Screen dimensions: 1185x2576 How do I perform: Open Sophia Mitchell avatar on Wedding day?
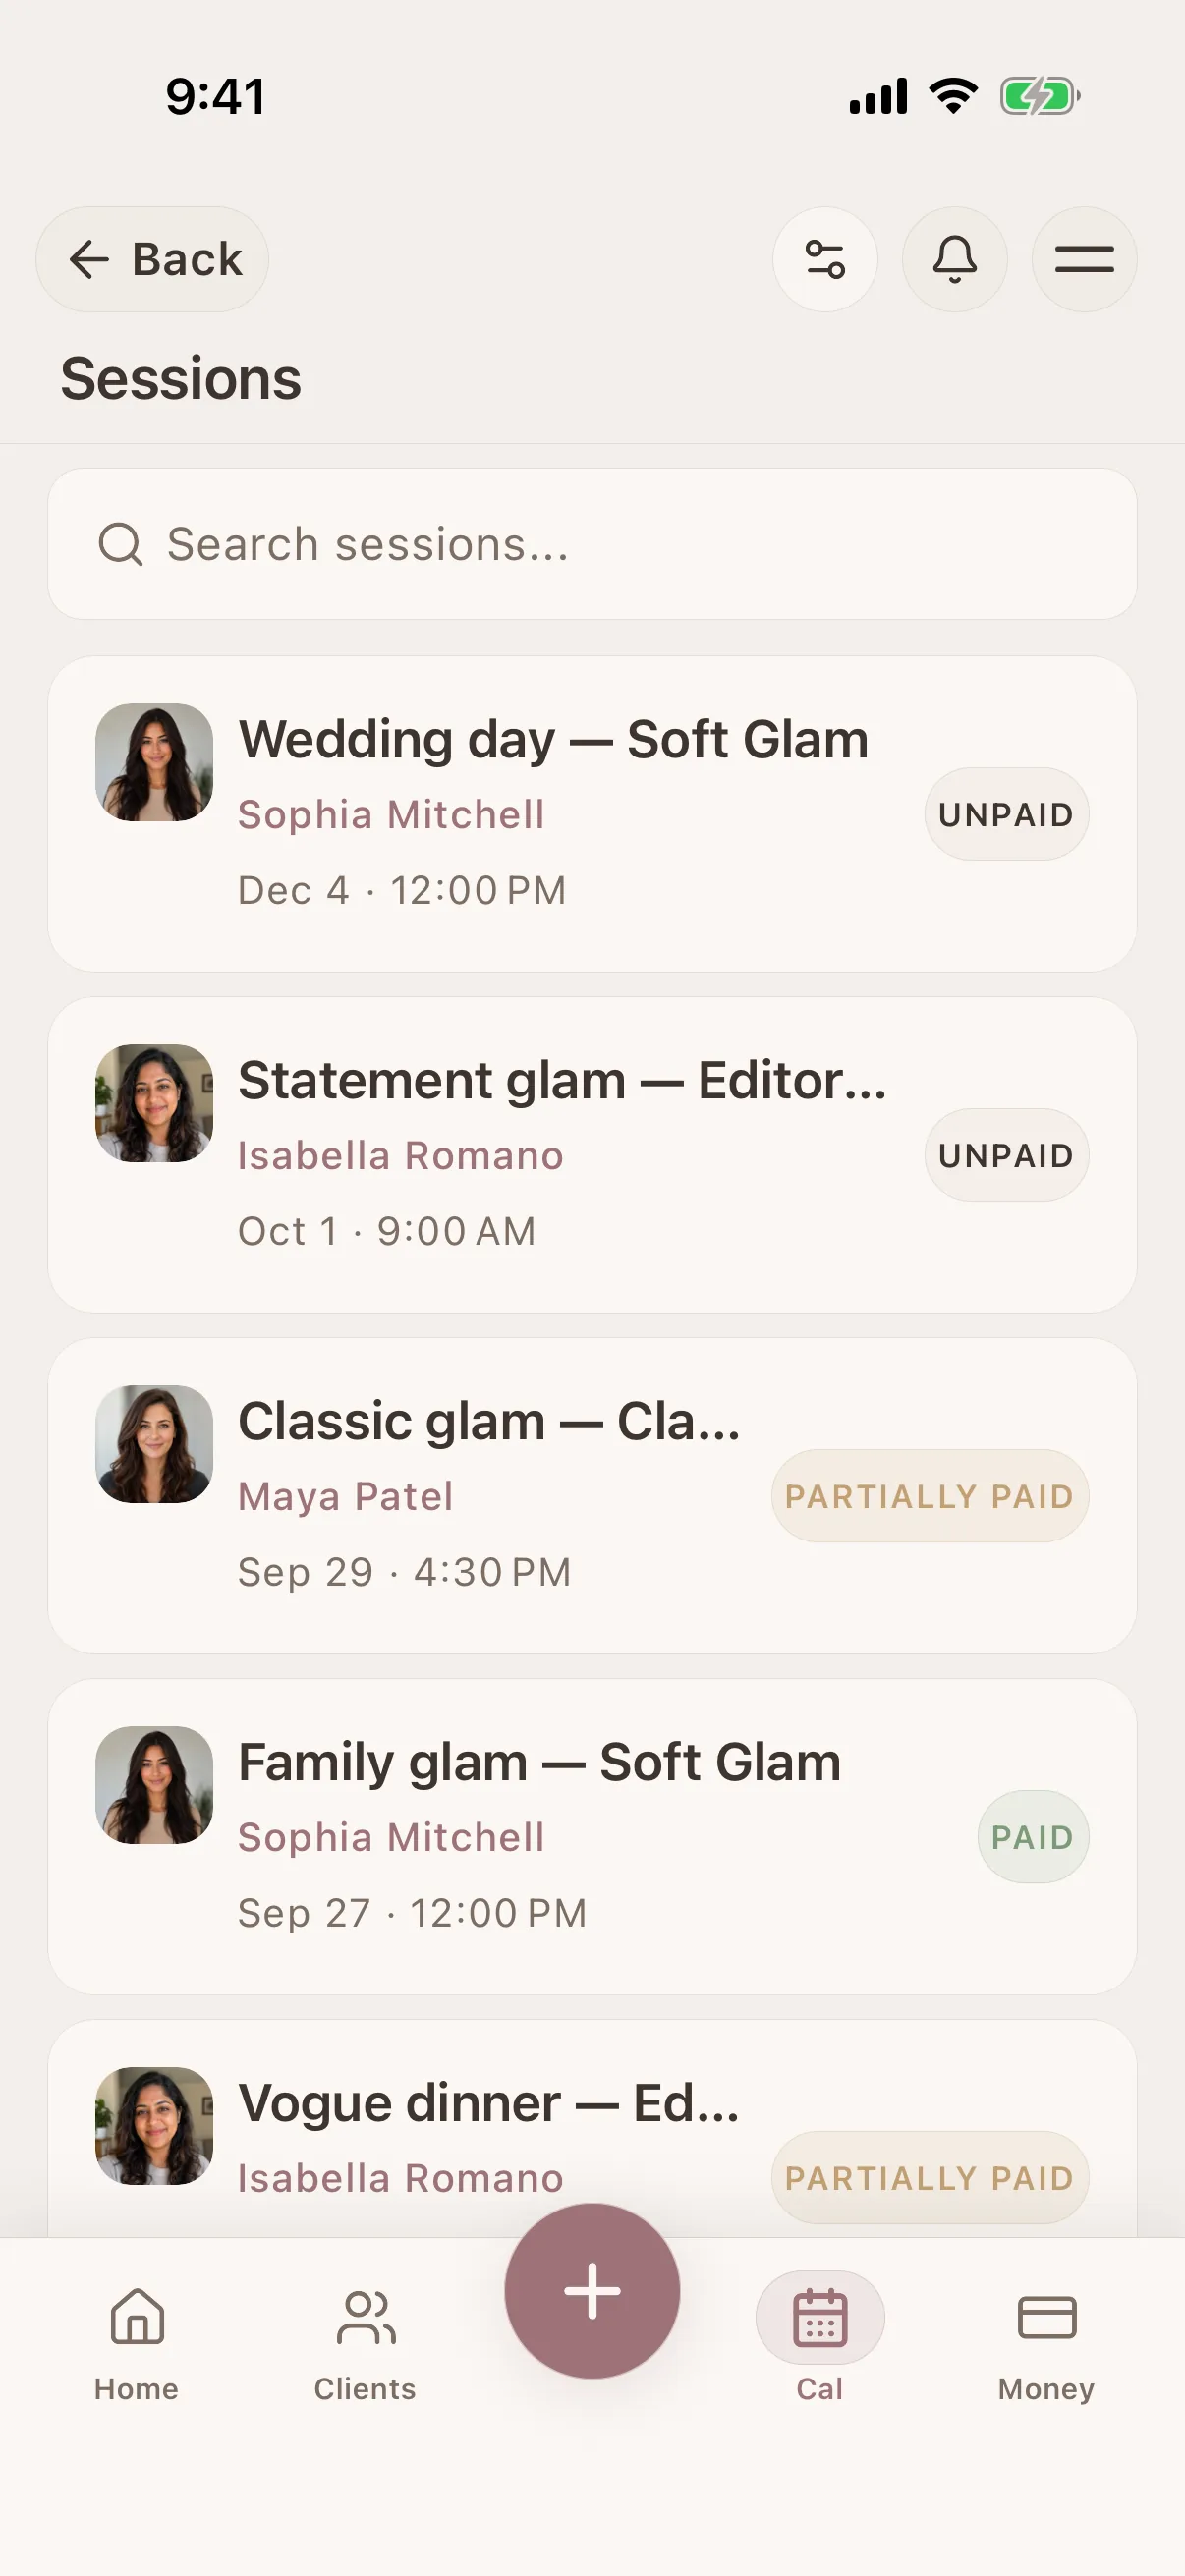(154, 762)
